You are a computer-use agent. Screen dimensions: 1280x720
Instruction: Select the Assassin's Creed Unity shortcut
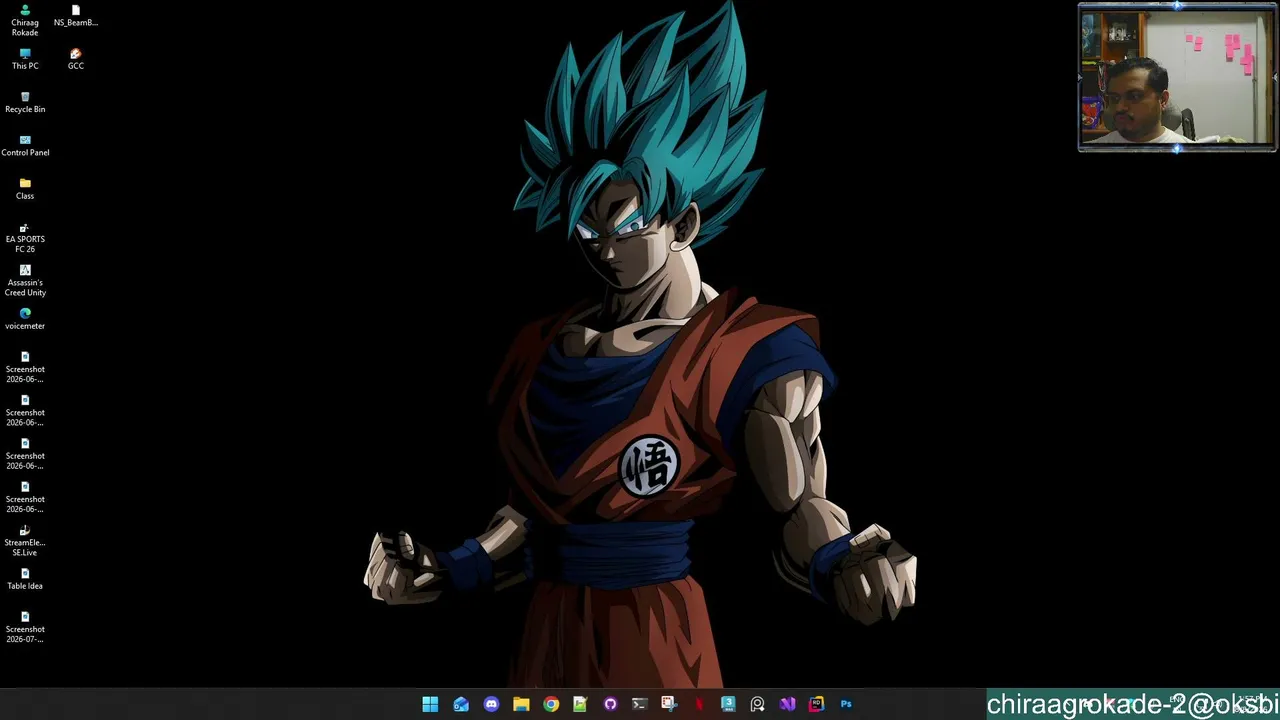(25, 281)
